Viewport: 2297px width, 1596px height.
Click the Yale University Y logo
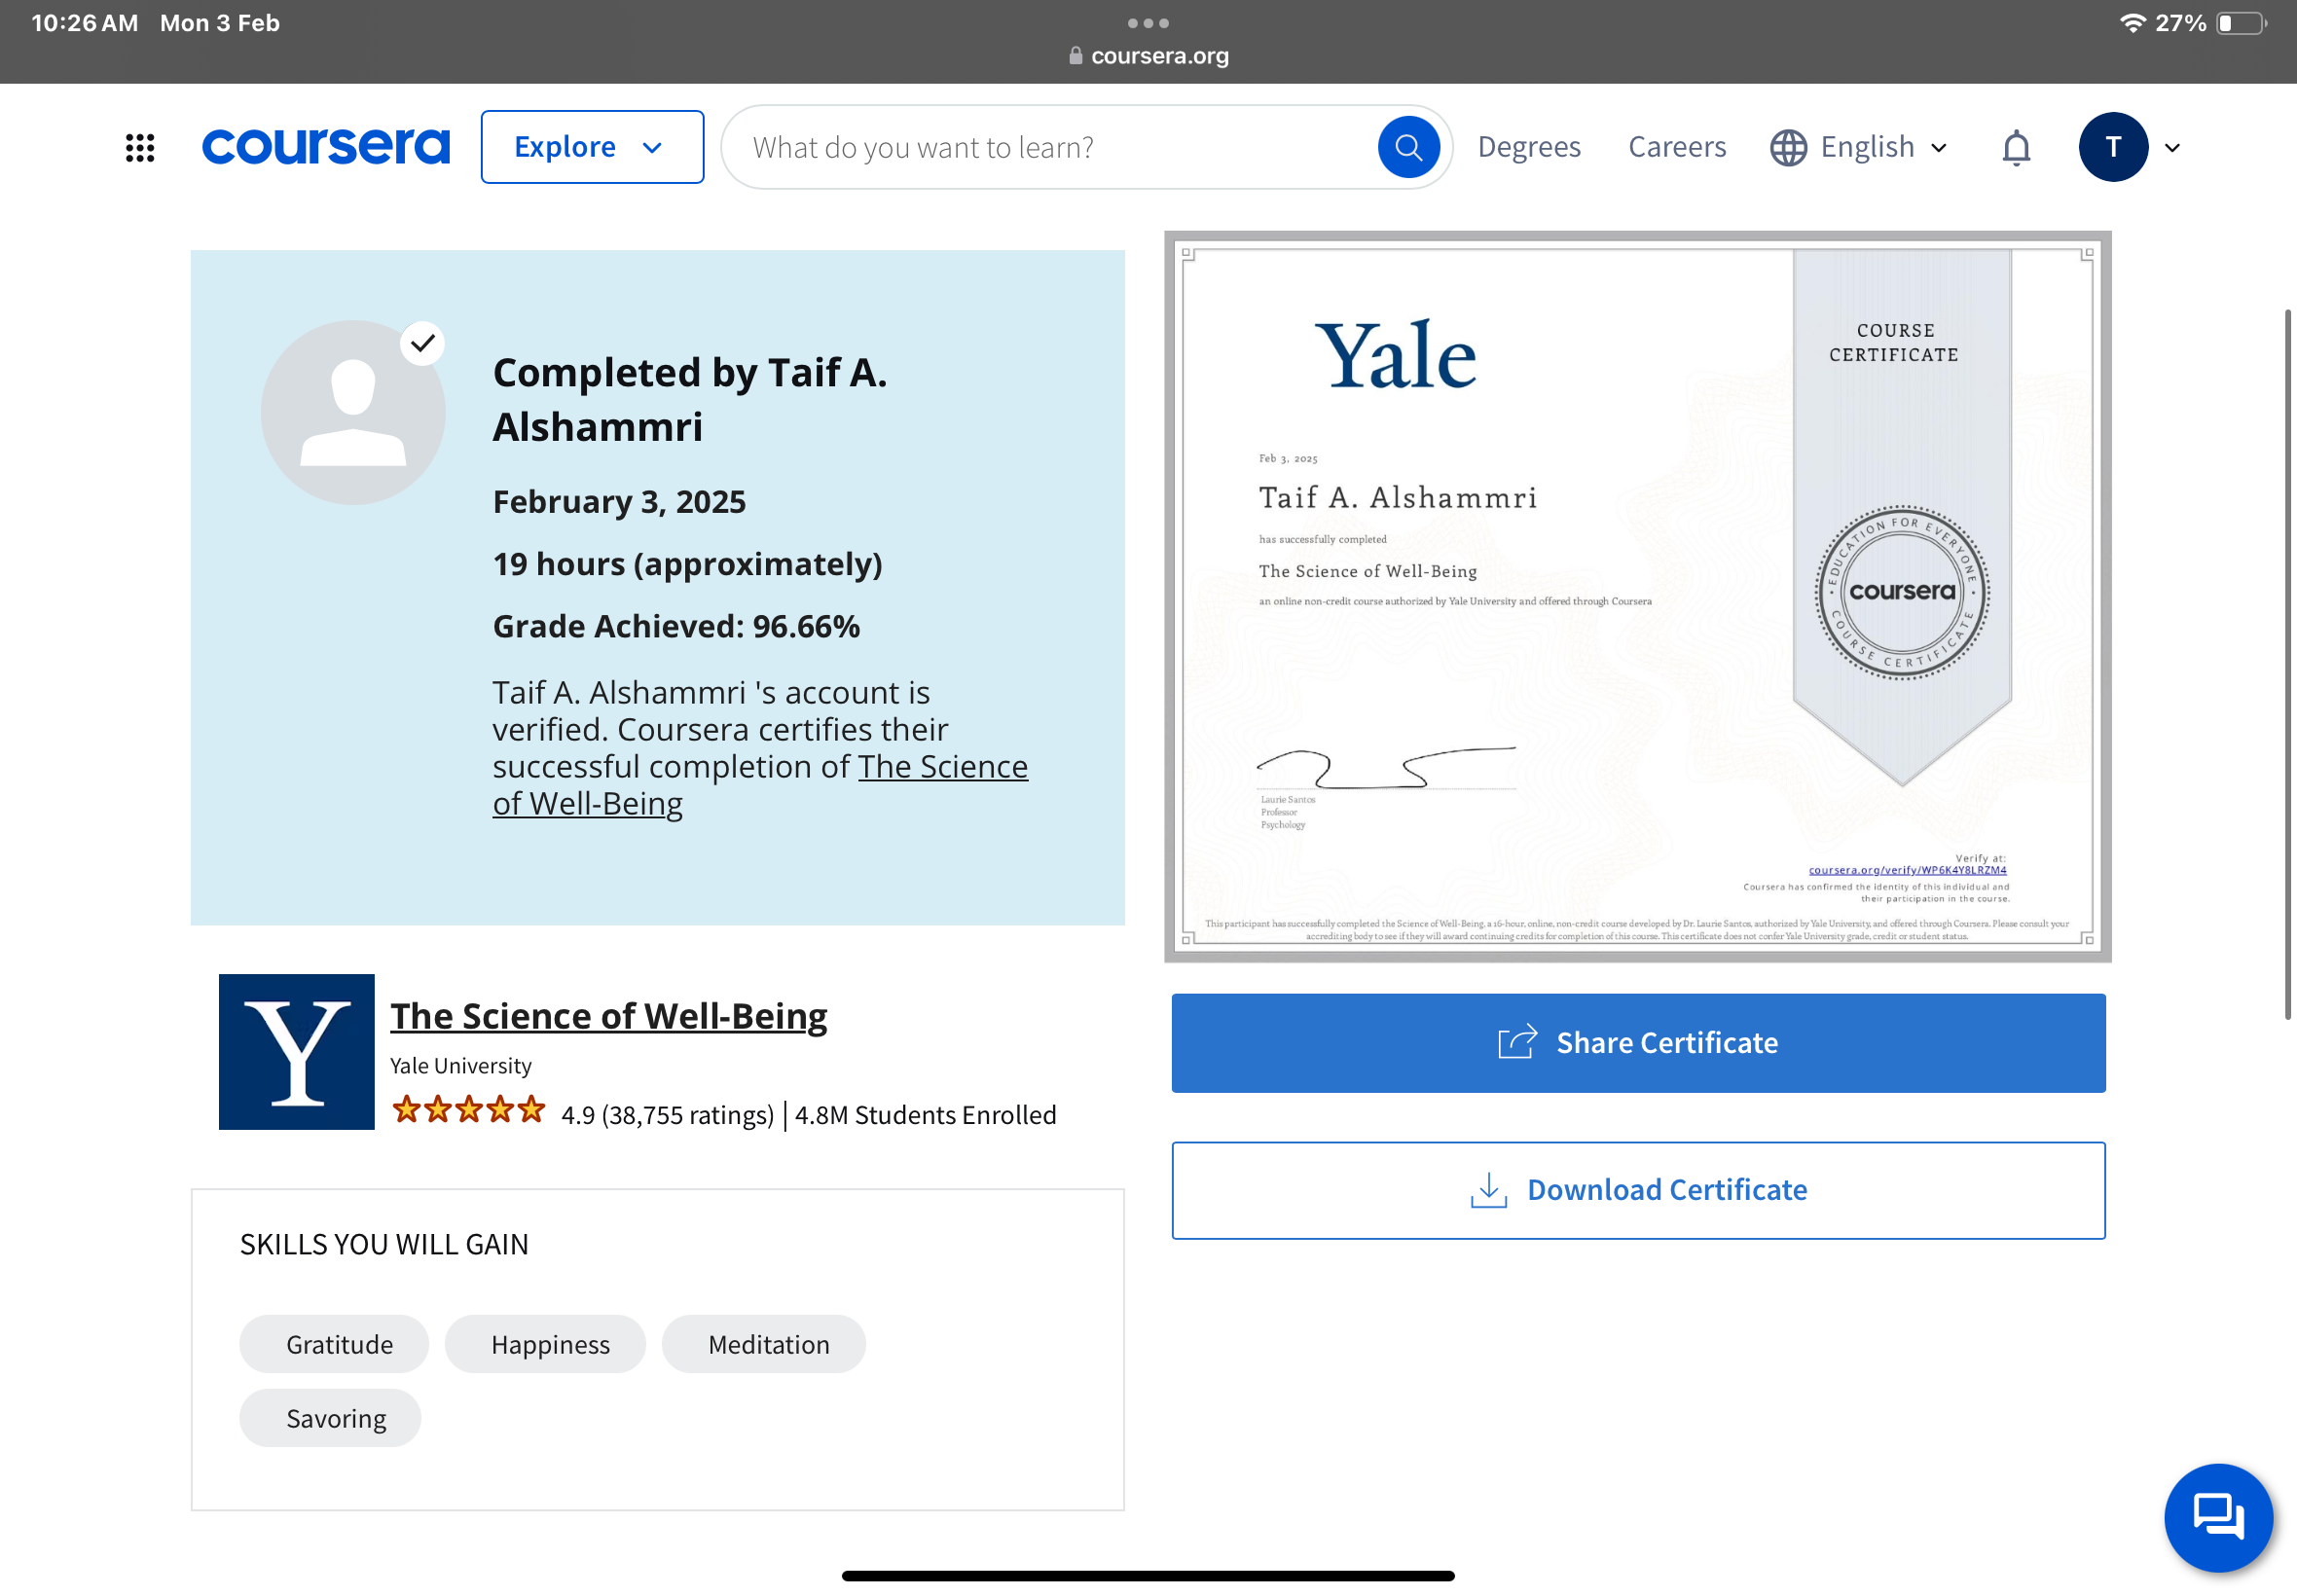click(297, 1052)
